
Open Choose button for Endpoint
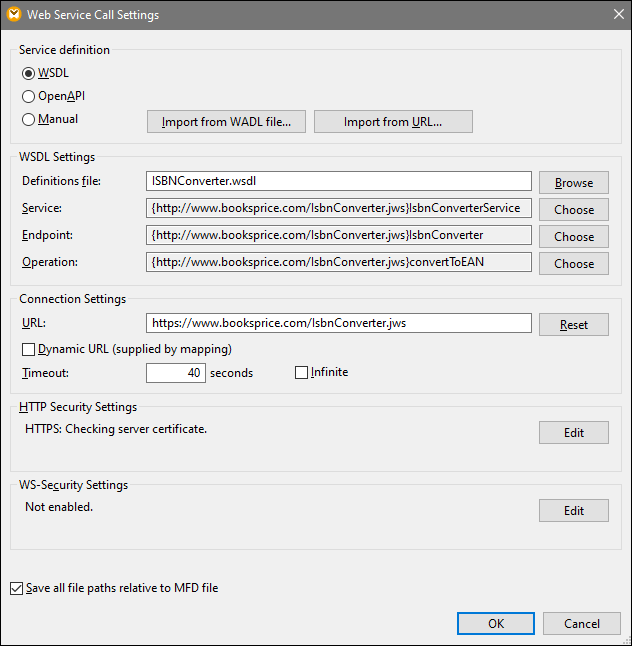point(573,237)
